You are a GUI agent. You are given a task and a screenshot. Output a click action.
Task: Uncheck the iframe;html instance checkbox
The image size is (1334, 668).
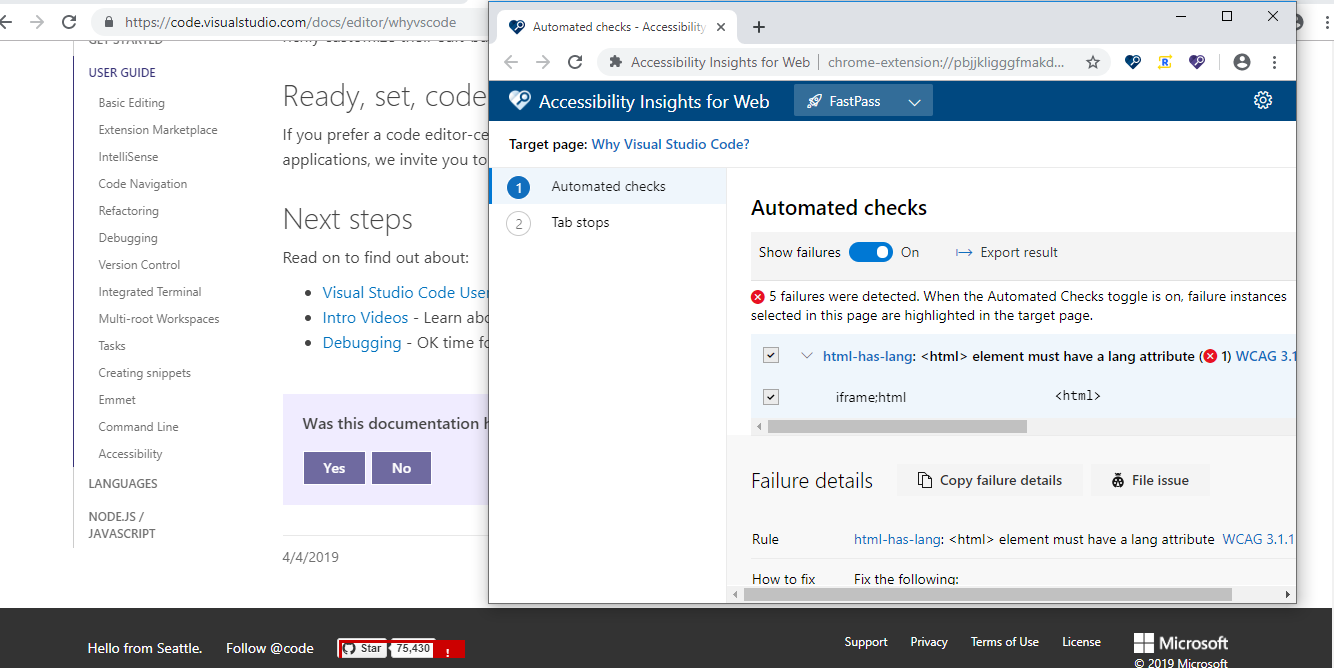pos(771,396)
